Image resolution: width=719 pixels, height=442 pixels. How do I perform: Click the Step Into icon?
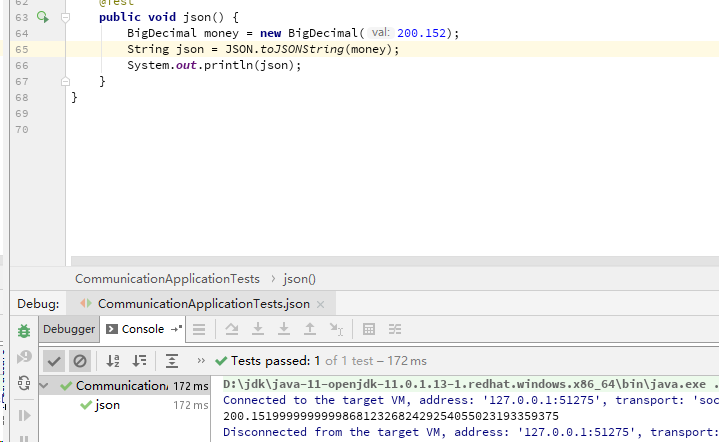tap(258, 329)
